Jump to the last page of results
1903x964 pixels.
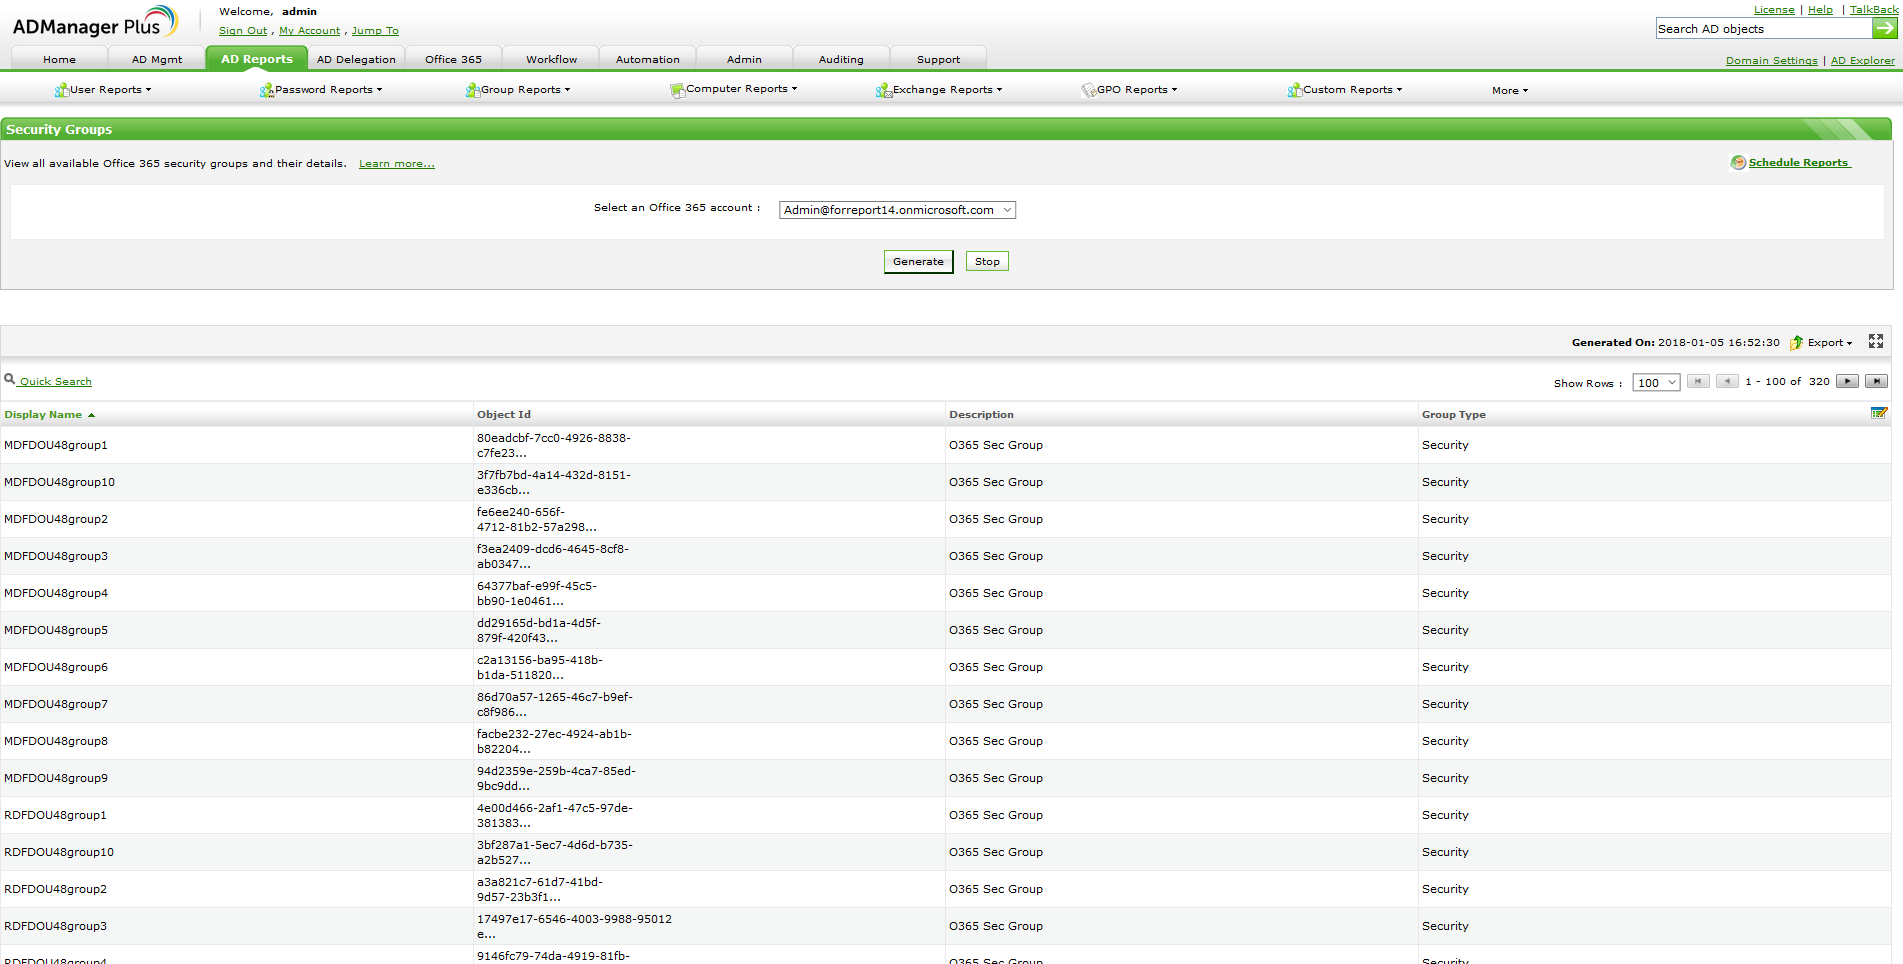click(x=1876, y=382)
